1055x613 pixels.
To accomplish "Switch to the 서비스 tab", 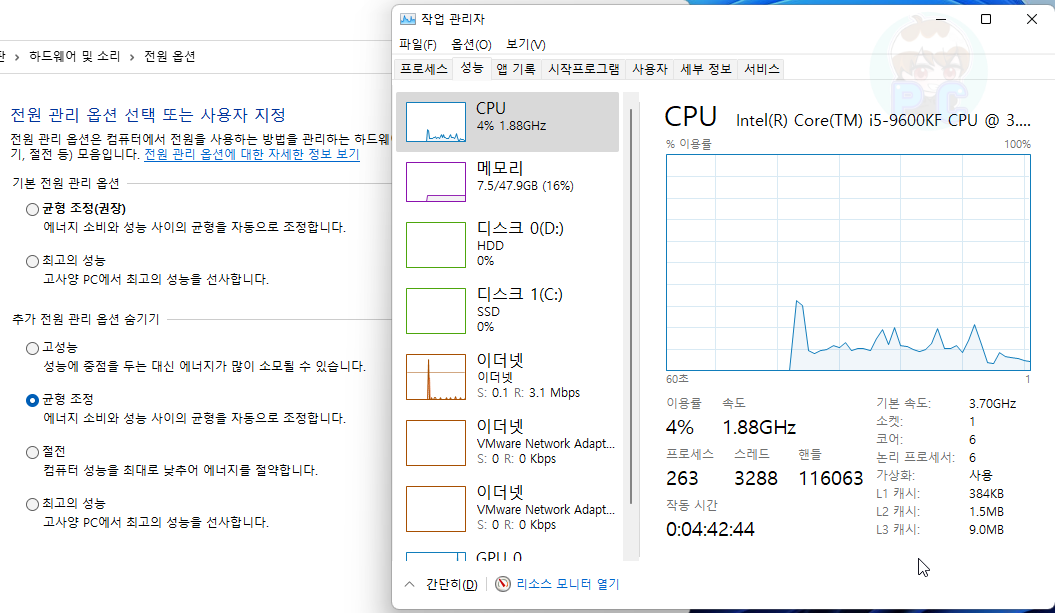I will click(762, 69).
